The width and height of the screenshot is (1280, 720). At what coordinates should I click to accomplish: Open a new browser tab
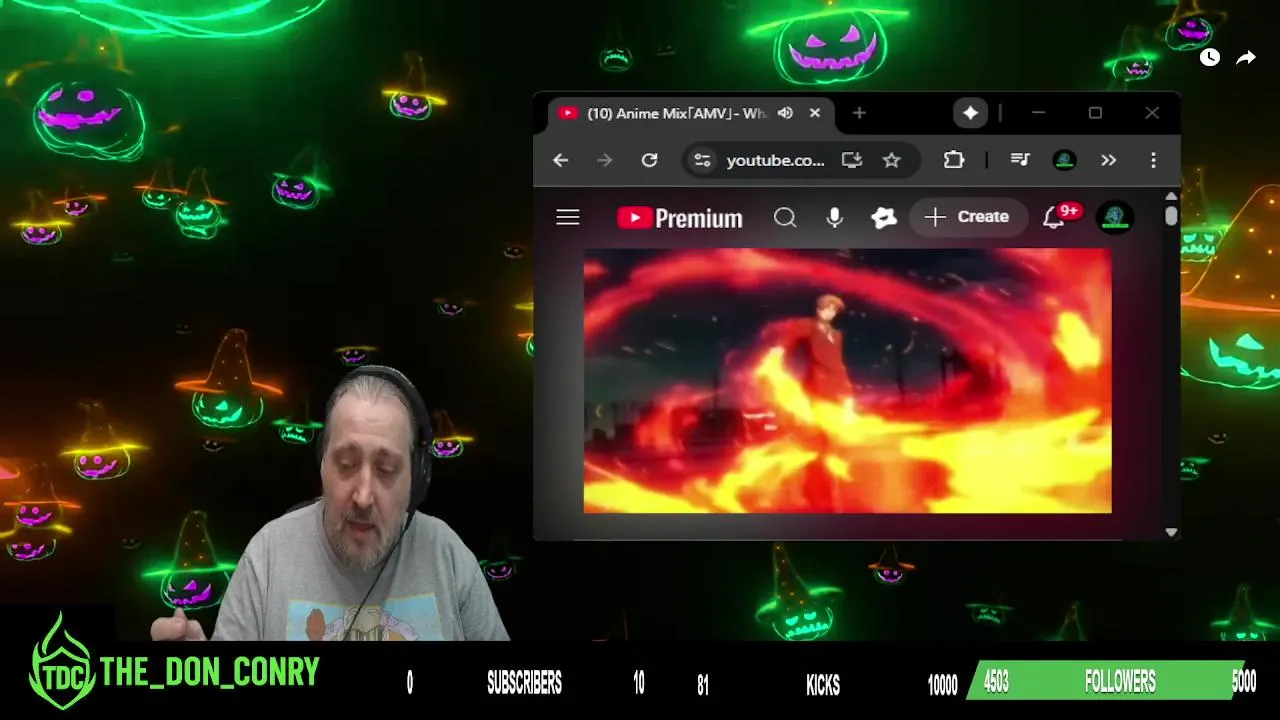click(x=859, y=113)
